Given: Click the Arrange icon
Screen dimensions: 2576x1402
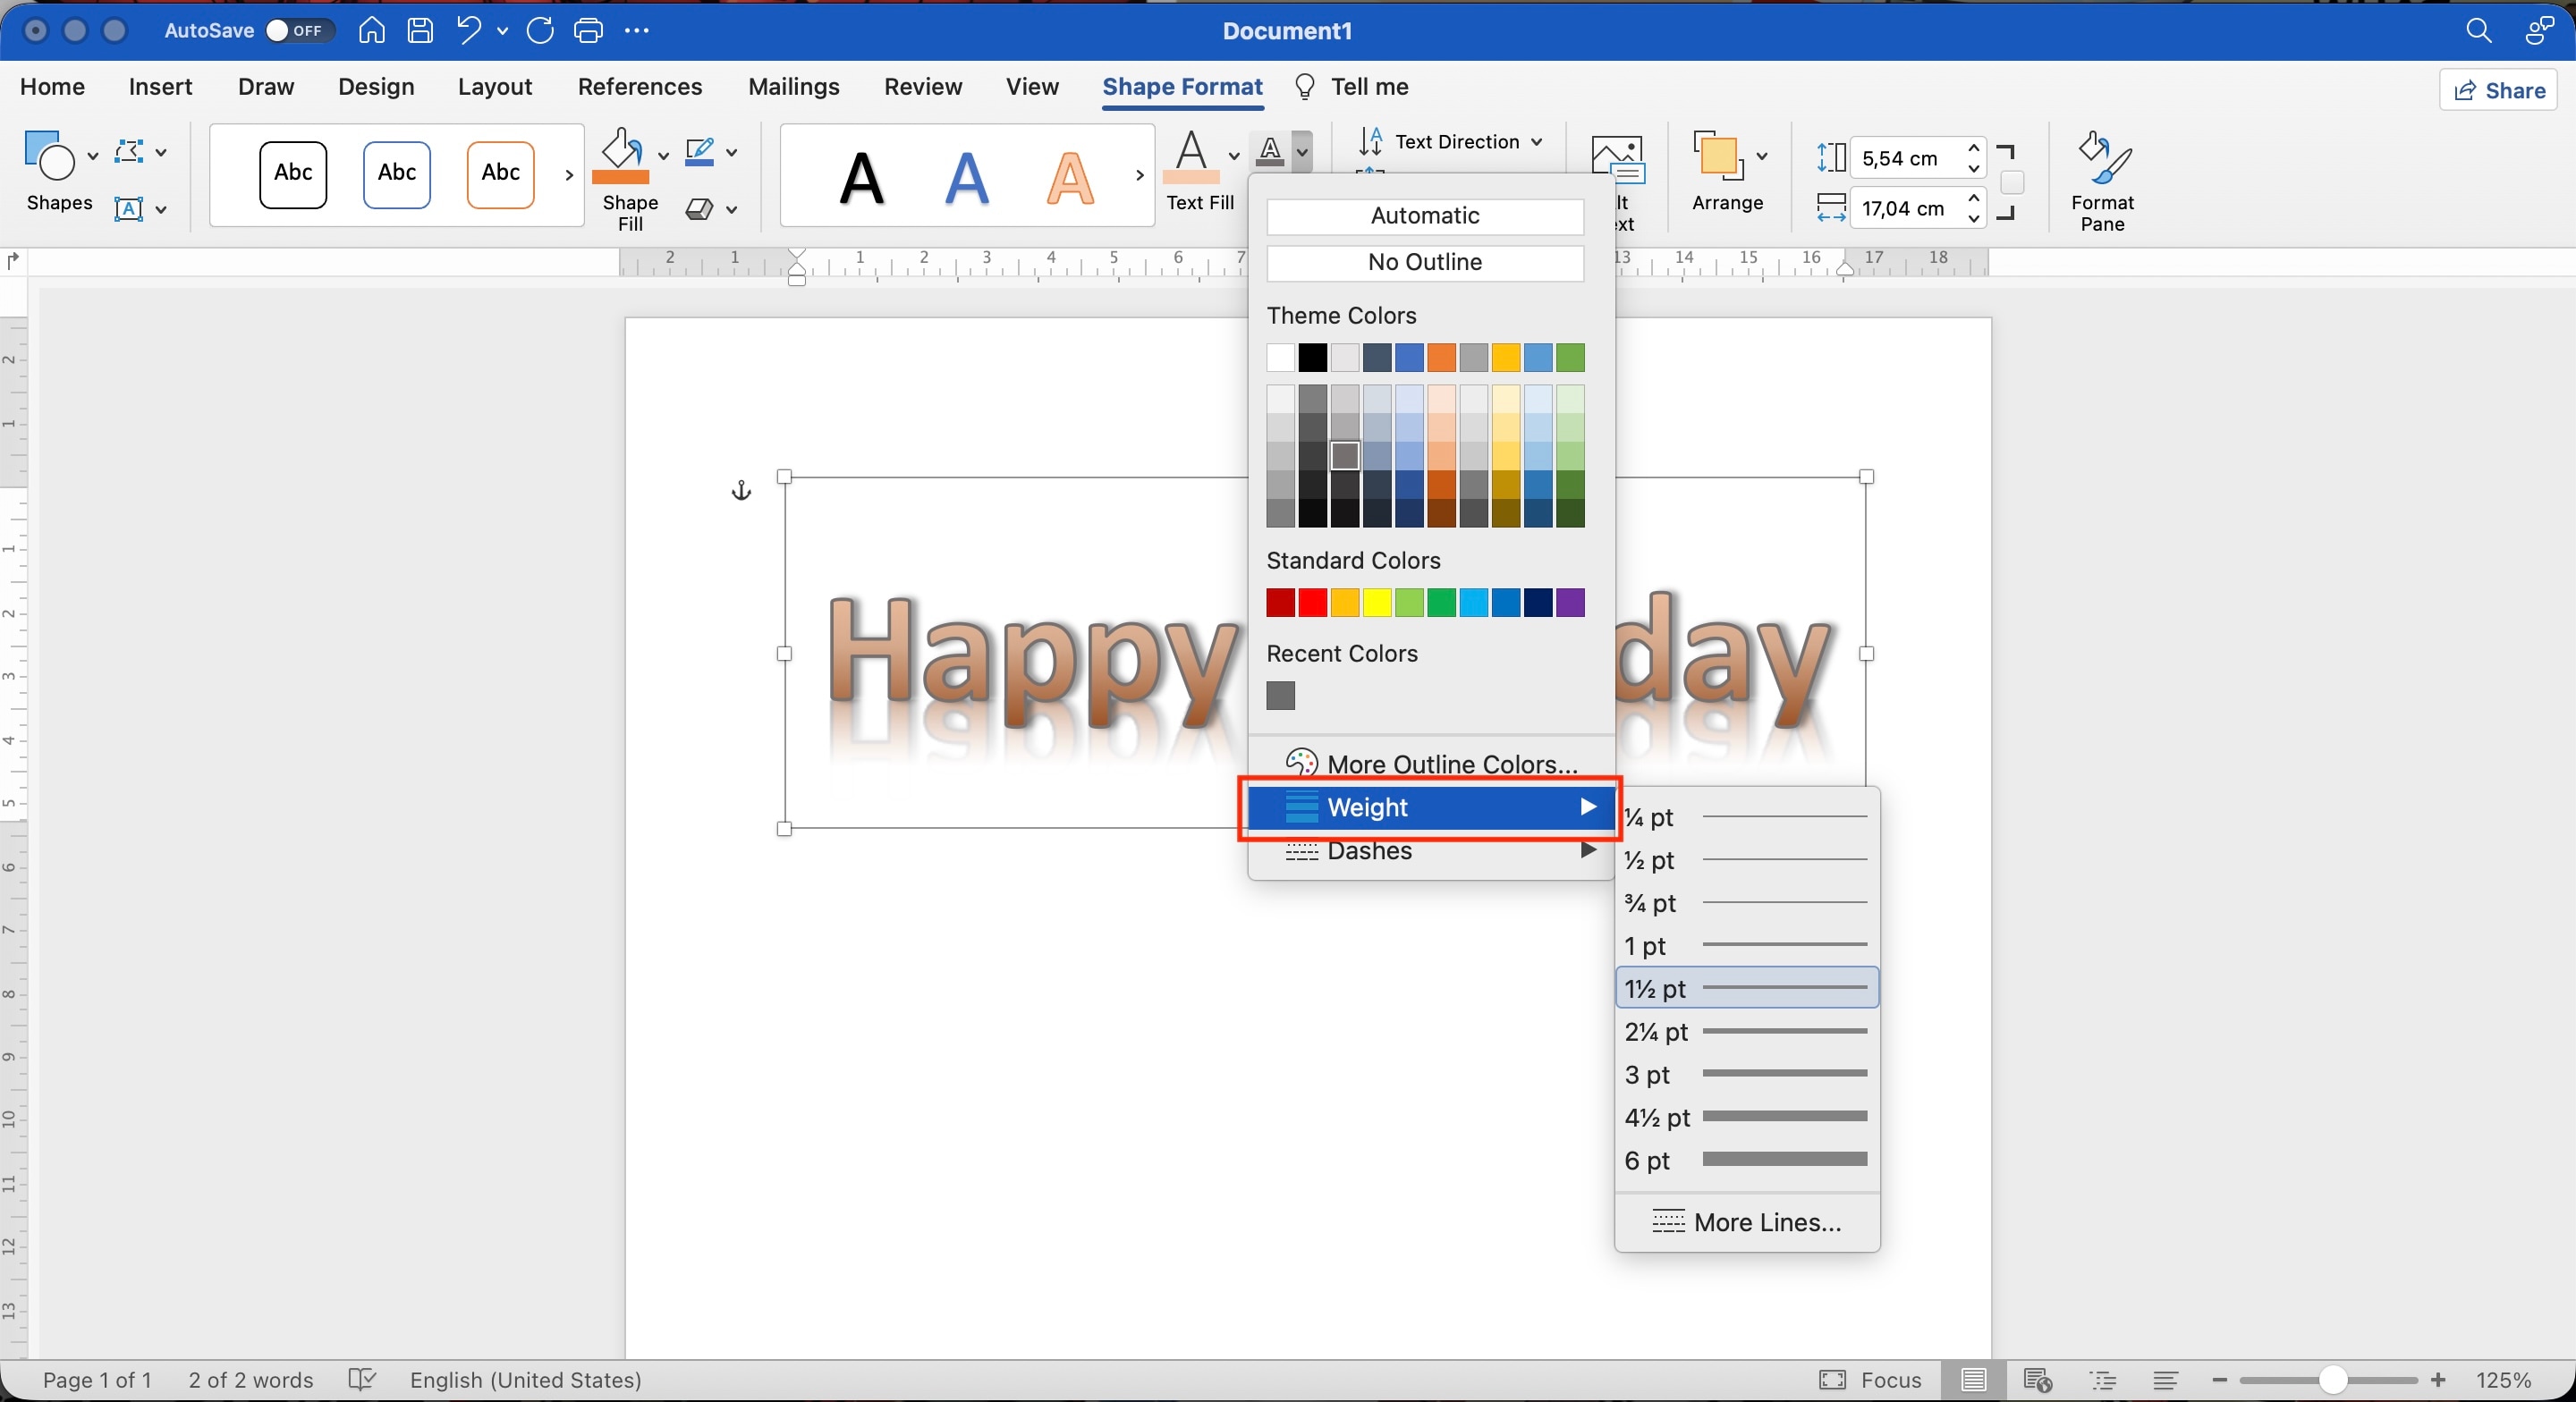Looking at the screenshot, I should pyautogui.click(x=1718, y=157).
